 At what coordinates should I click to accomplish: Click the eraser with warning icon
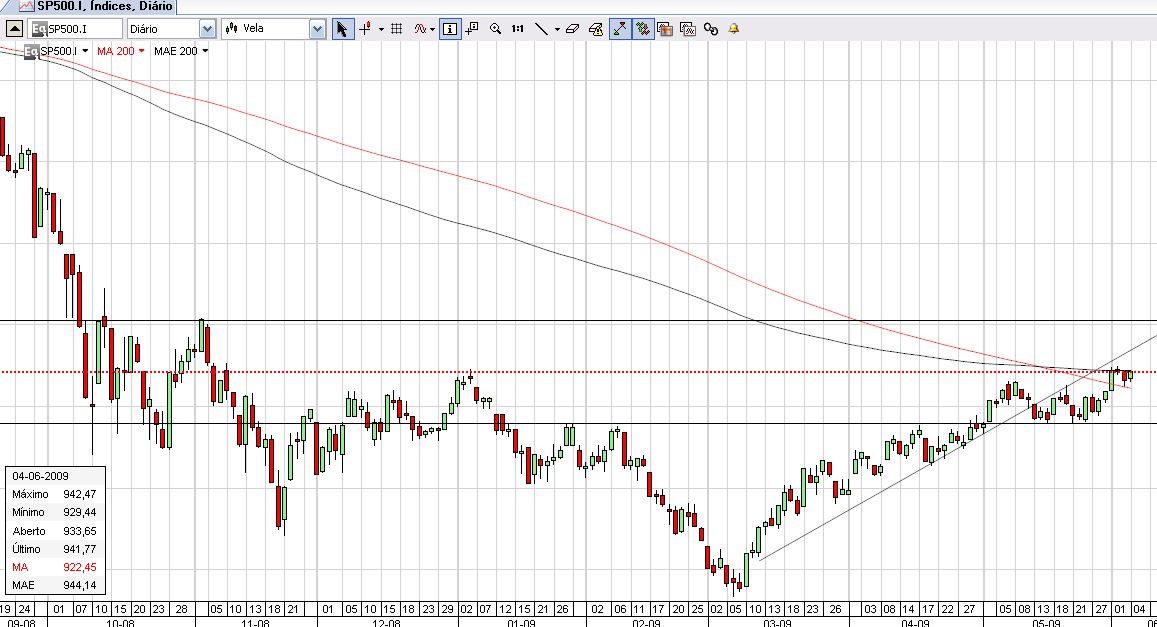(x=596, y=29)
